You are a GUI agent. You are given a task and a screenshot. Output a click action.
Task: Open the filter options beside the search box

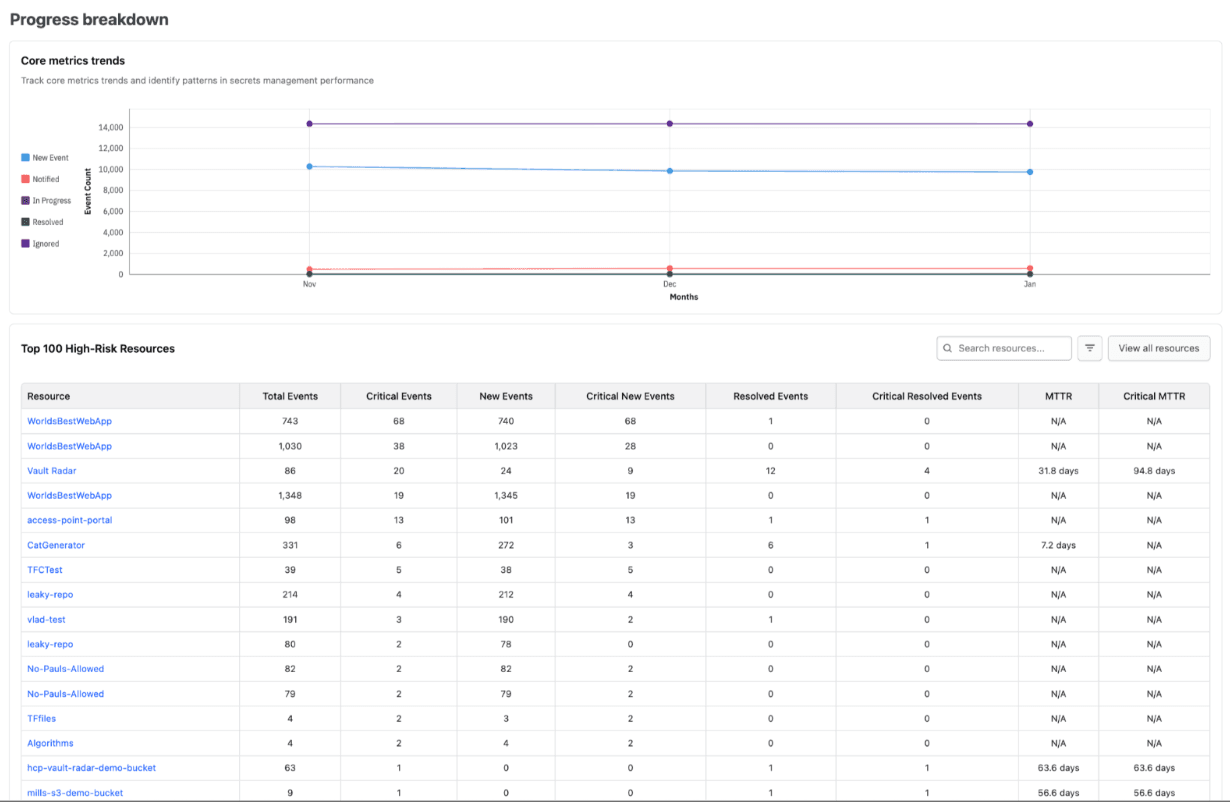(x=1089, y=348)
